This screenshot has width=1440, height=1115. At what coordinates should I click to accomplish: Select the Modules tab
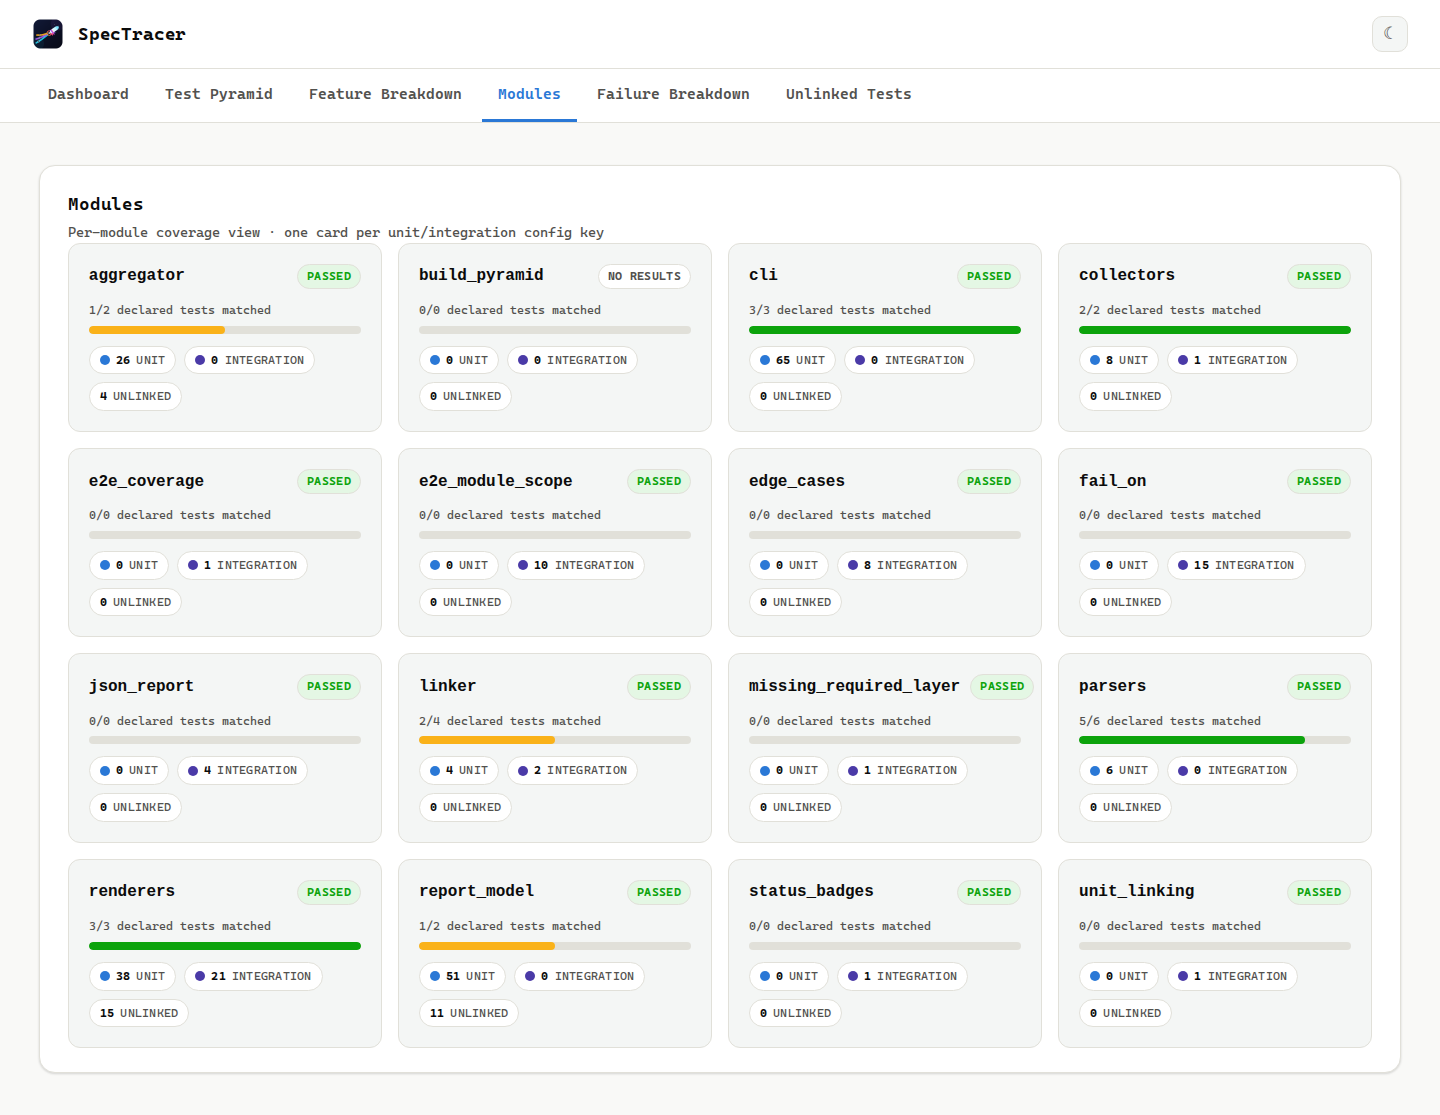point(529,94)
